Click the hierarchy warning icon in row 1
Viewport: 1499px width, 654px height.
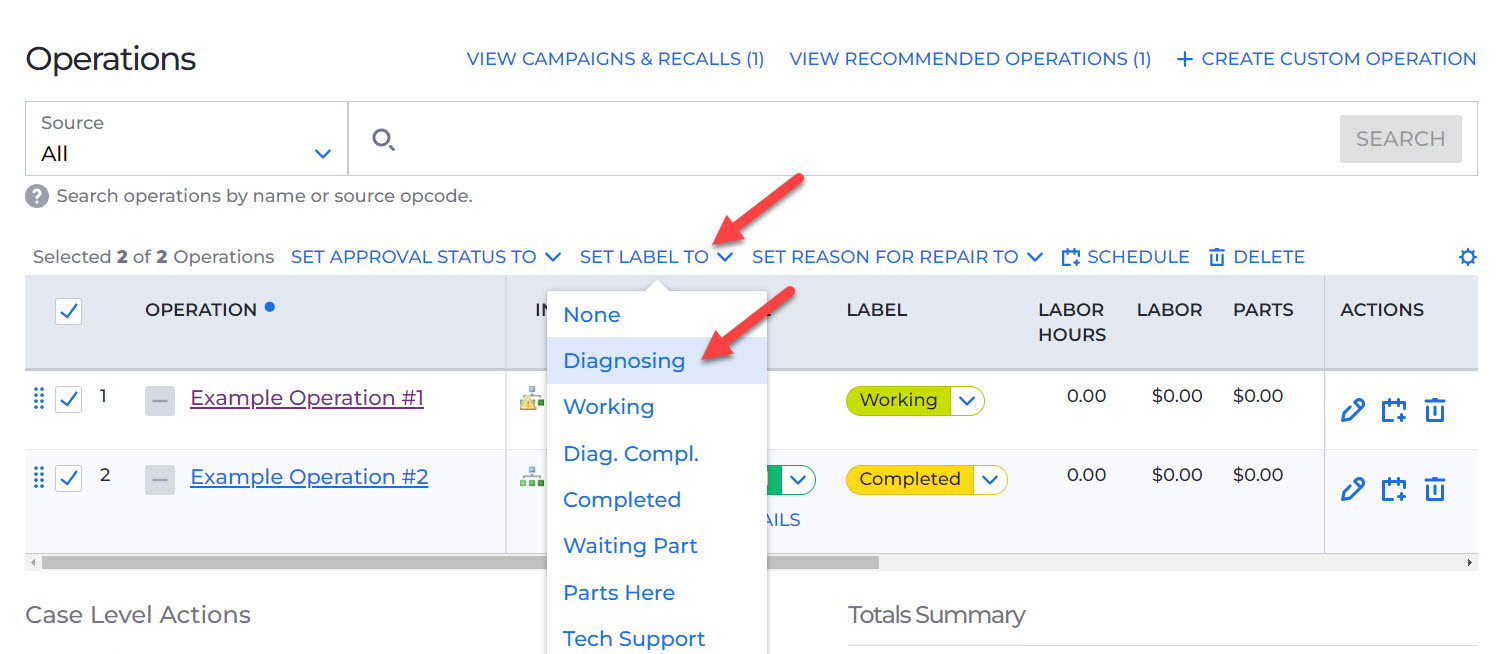click(531, 399)
